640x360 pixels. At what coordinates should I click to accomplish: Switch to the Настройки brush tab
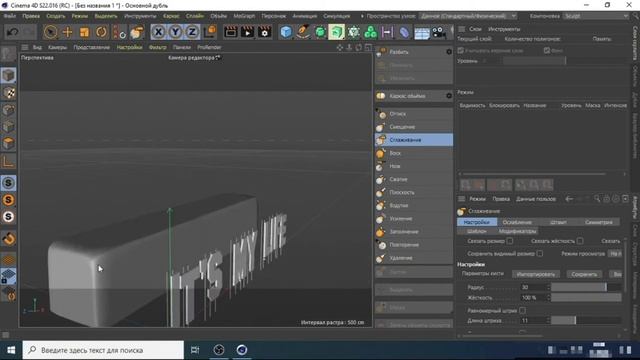coord(477,222)
